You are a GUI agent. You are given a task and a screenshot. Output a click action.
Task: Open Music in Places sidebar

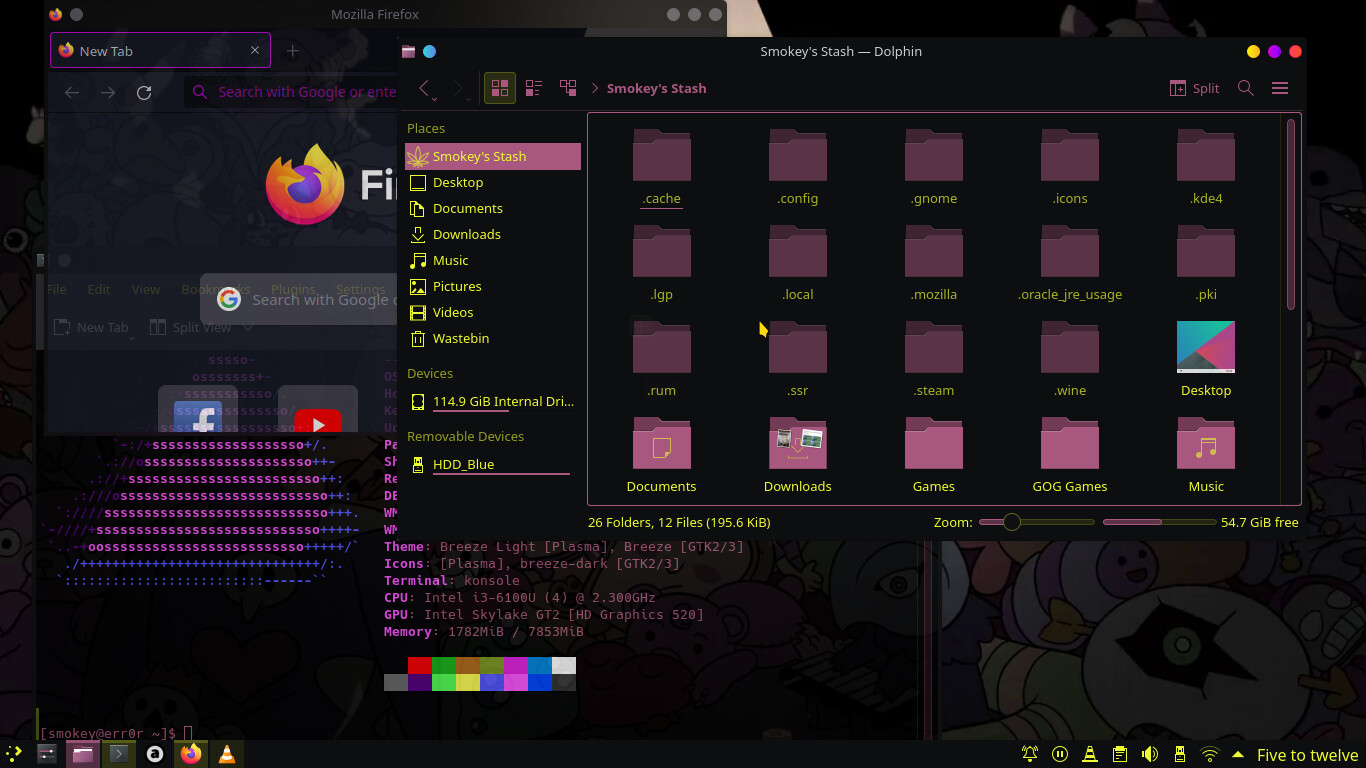click(492, 260)
